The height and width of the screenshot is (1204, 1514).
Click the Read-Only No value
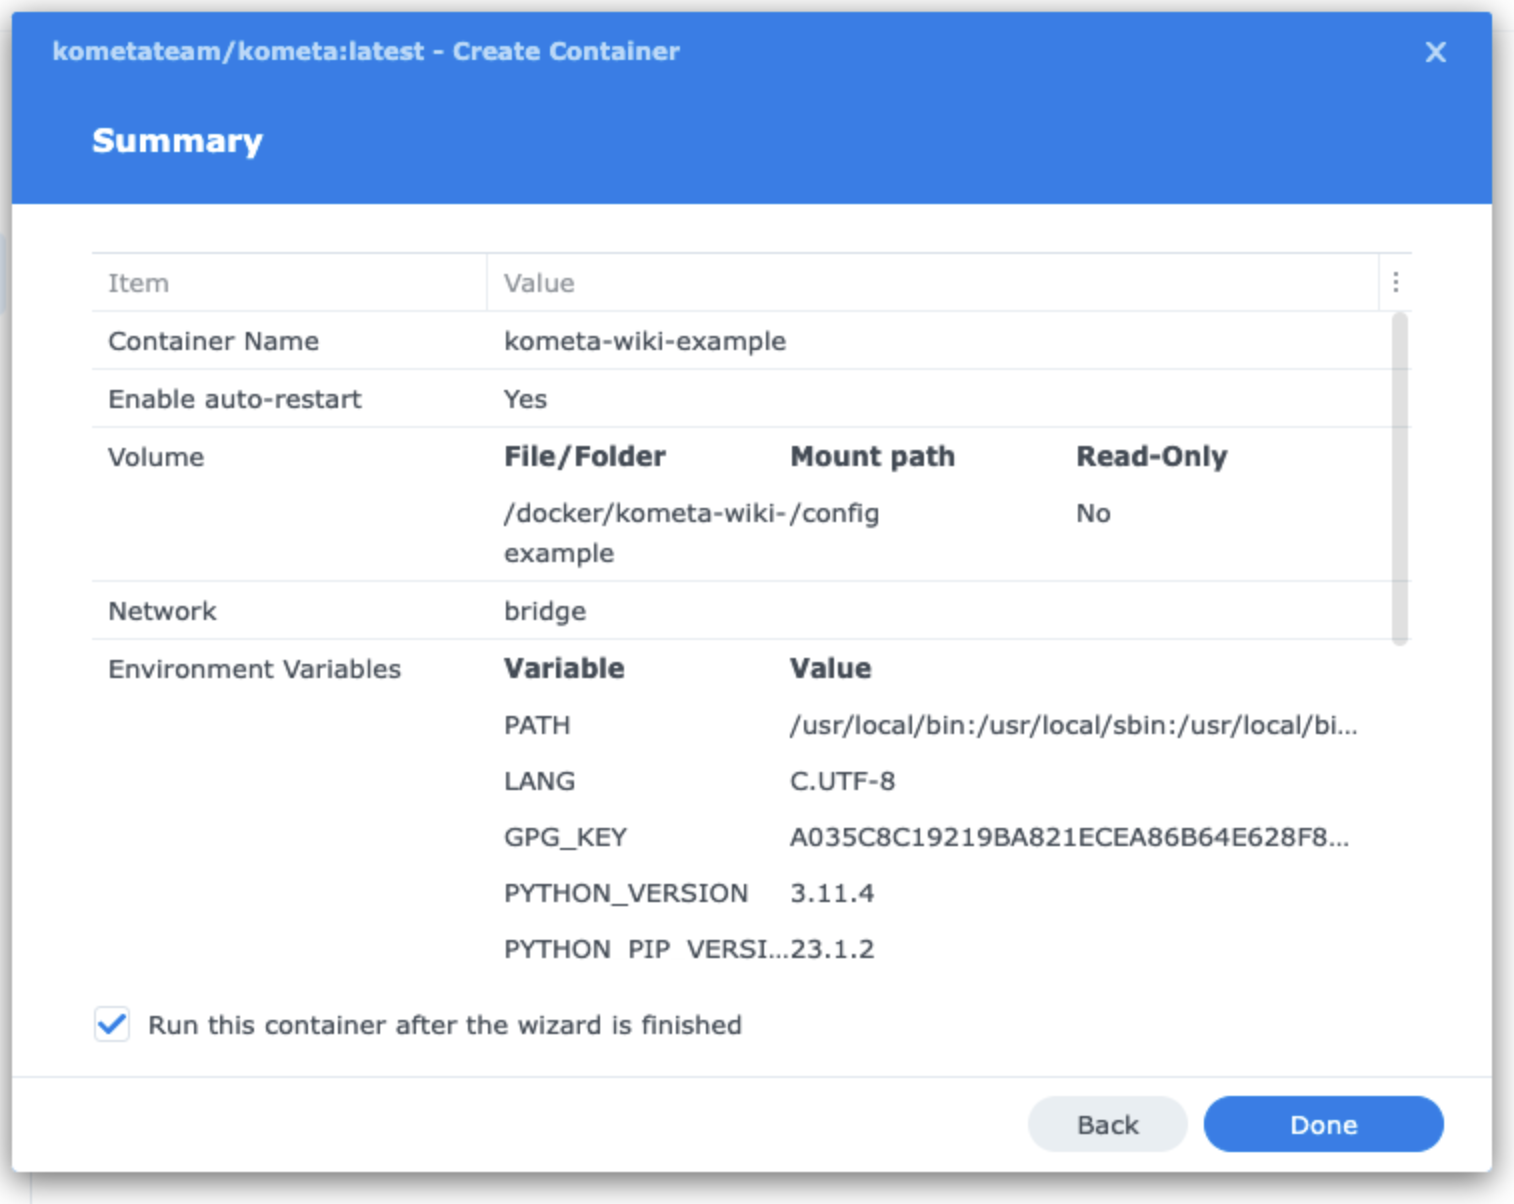pyautogui.click(x=1093, y=513)
